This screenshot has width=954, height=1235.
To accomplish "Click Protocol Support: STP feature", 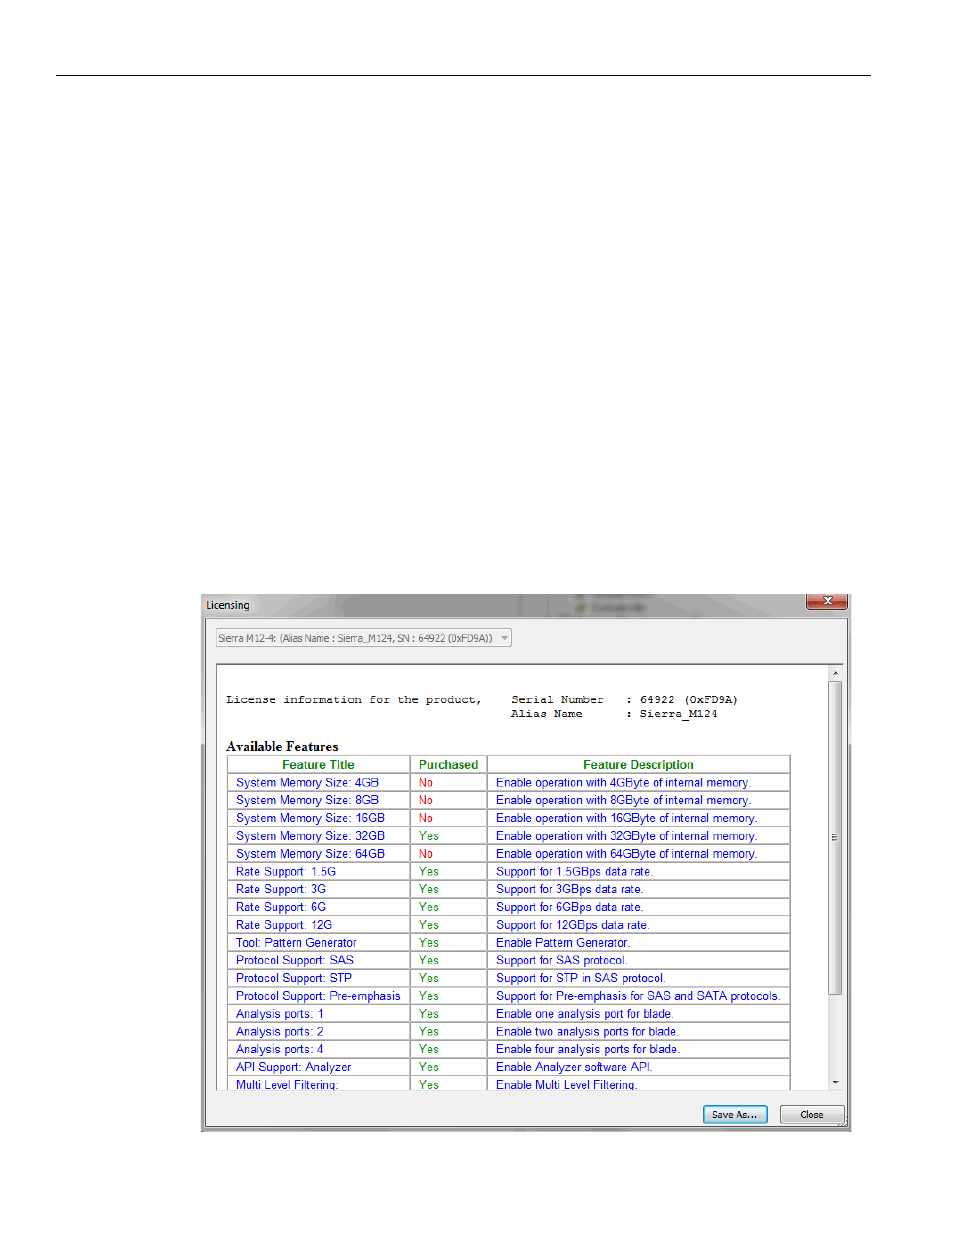I will (x=294, y=978).
